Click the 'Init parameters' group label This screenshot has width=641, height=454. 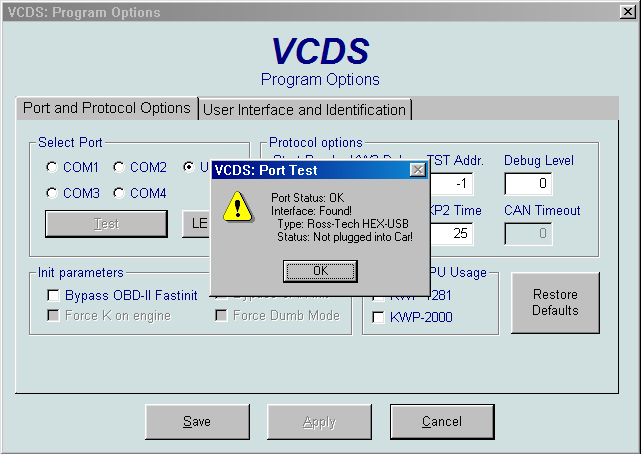point(81,273)
